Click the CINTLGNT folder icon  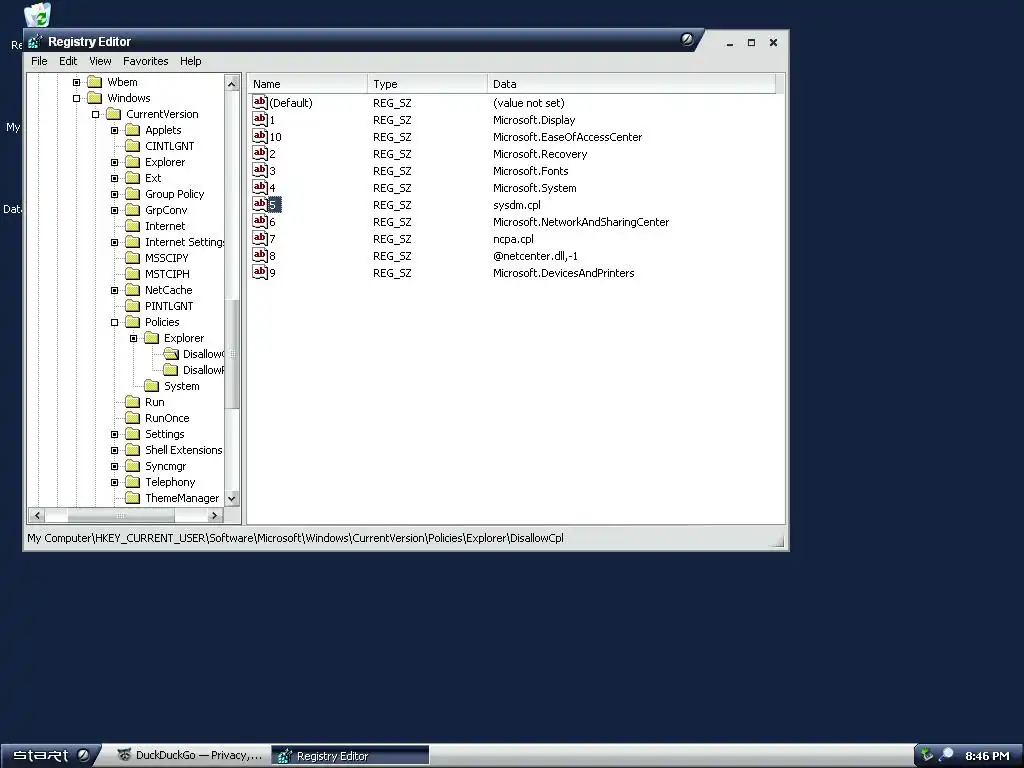133,146
